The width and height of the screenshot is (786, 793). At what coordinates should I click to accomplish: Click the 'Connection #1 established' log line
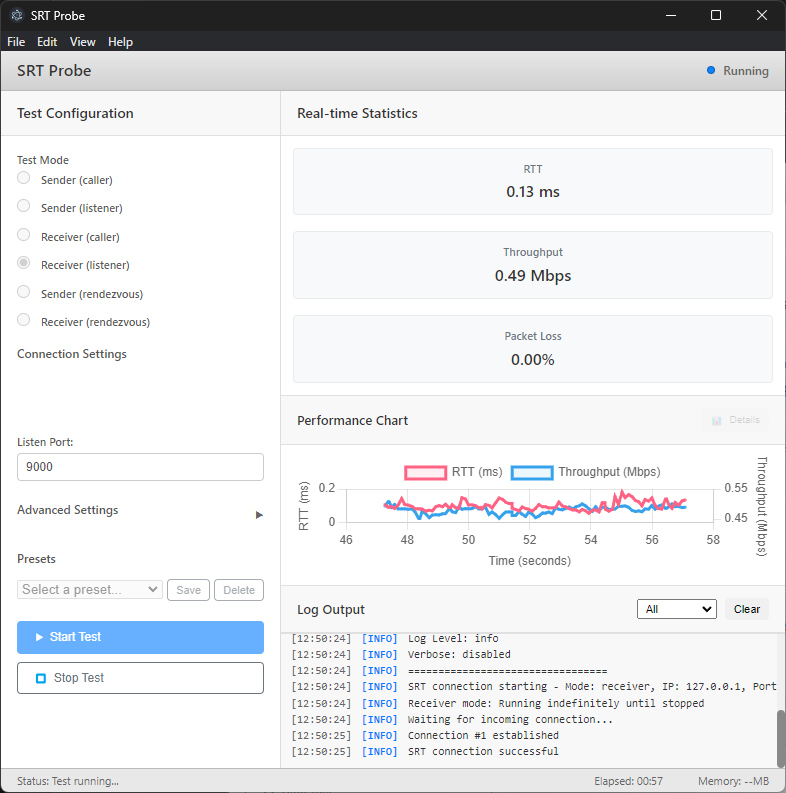click(x=483, y=735)
